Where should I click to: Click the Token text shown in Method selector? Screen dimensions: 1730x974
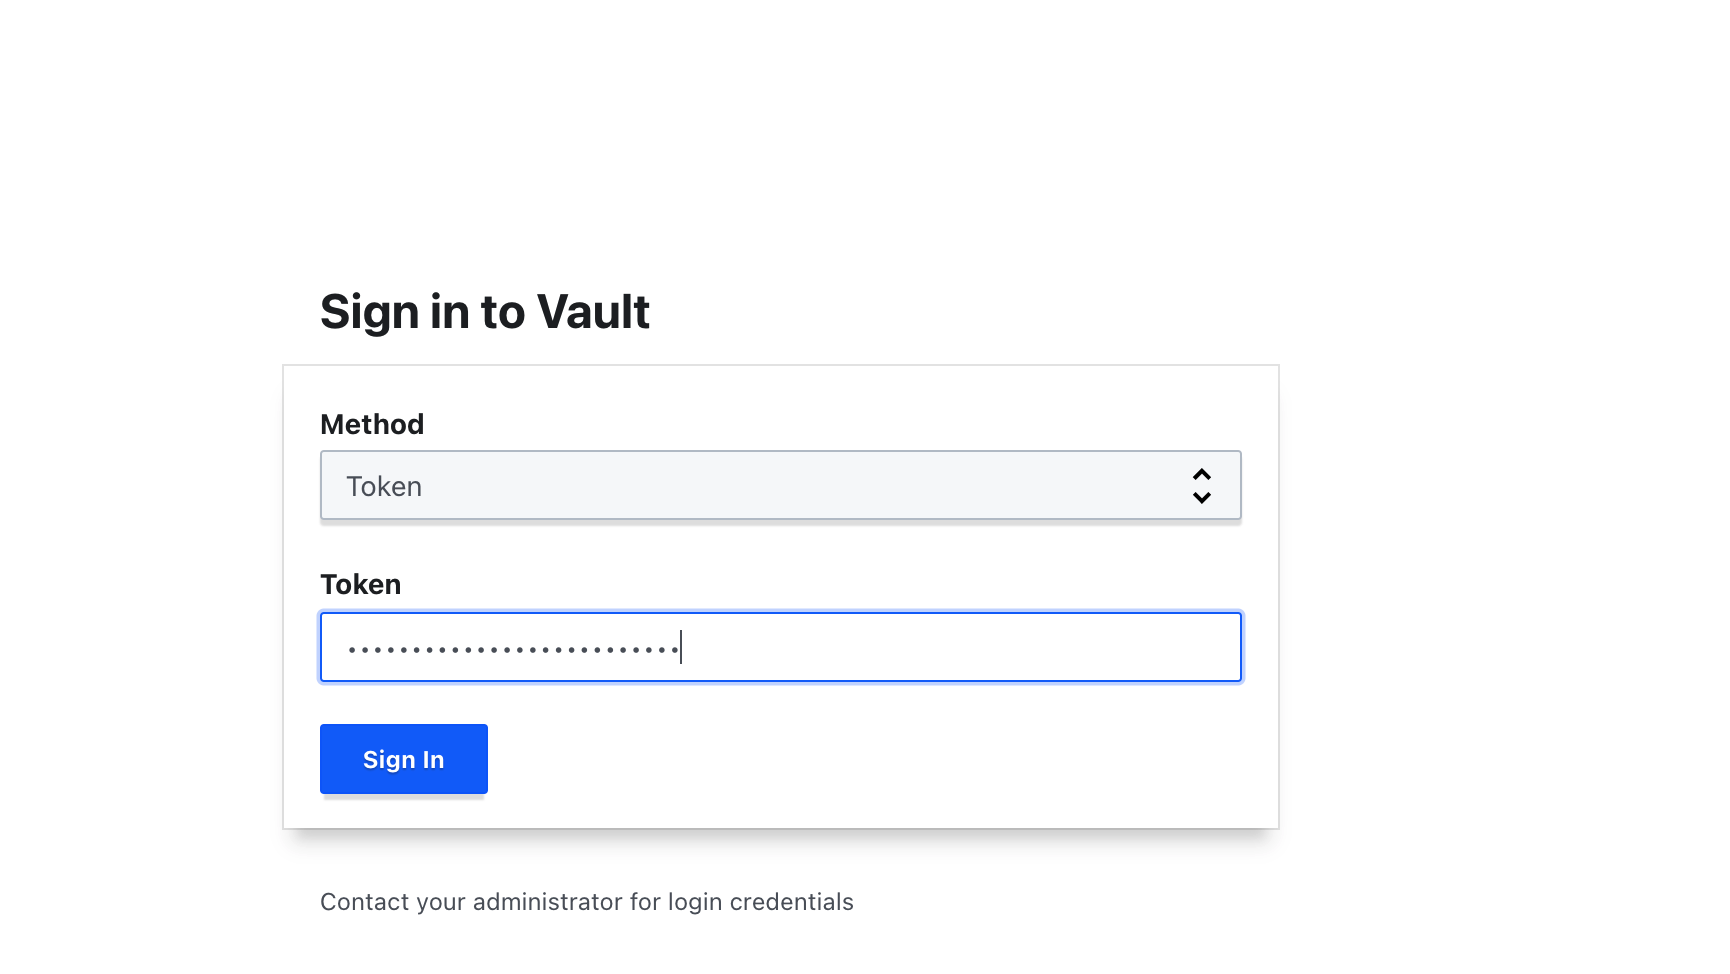(x=383, y=486)
